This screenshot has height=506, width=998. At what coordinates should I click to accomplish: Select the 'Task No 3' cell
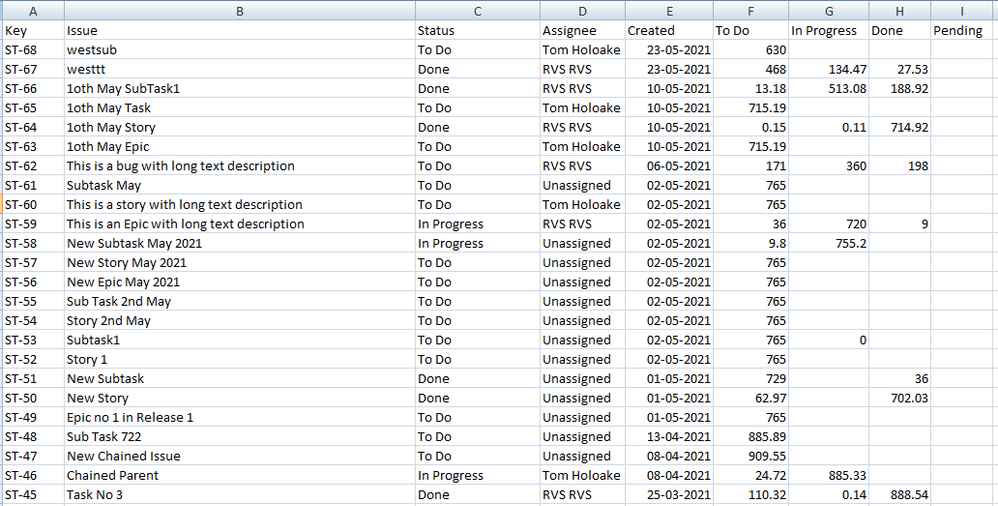click(239, 495)
